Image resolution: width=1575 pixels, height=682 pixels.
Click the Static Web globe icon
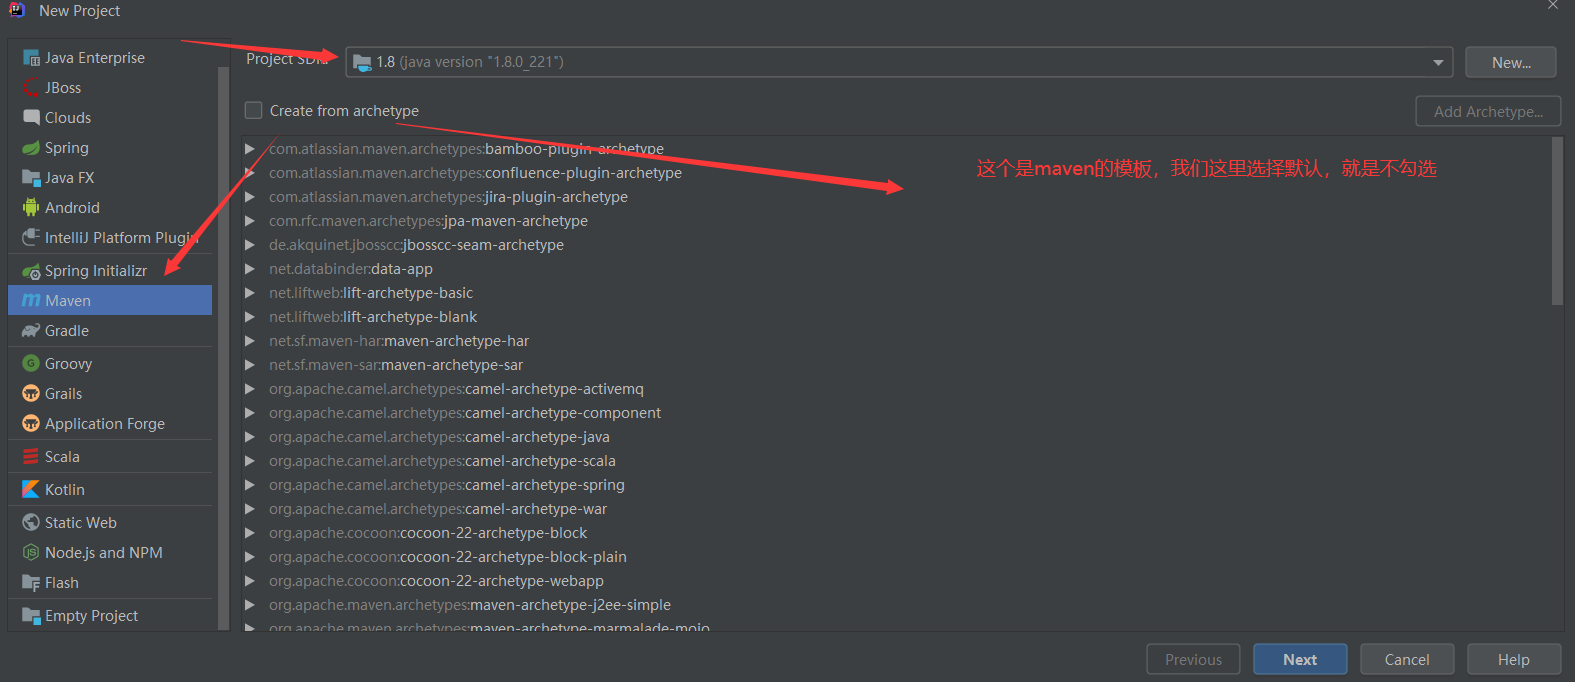[x=31, y=523]
